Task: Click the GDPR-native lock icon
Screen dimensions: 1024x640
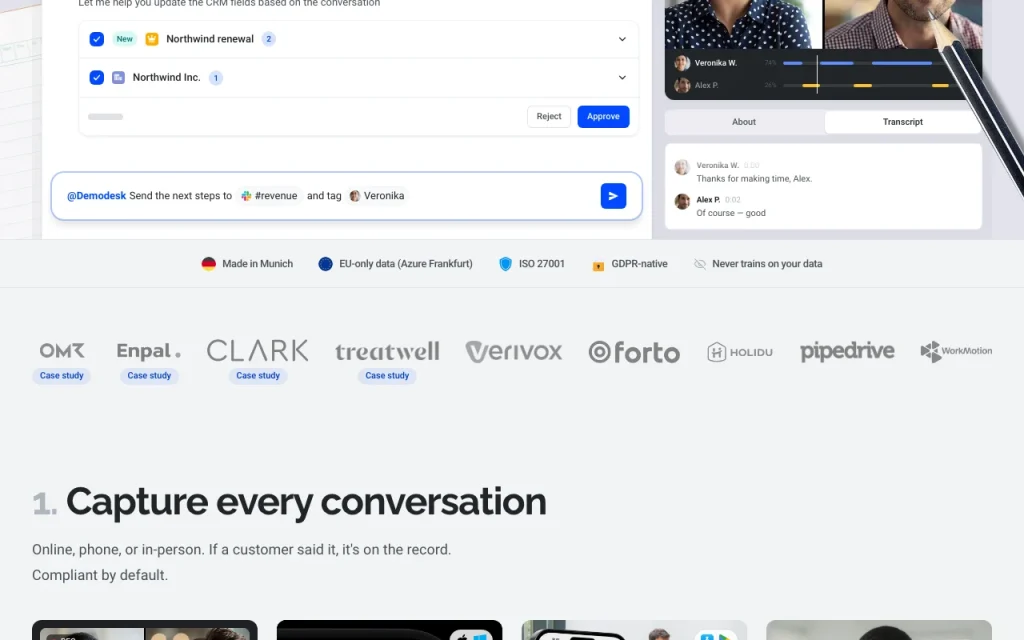Action: pos(598,265)
